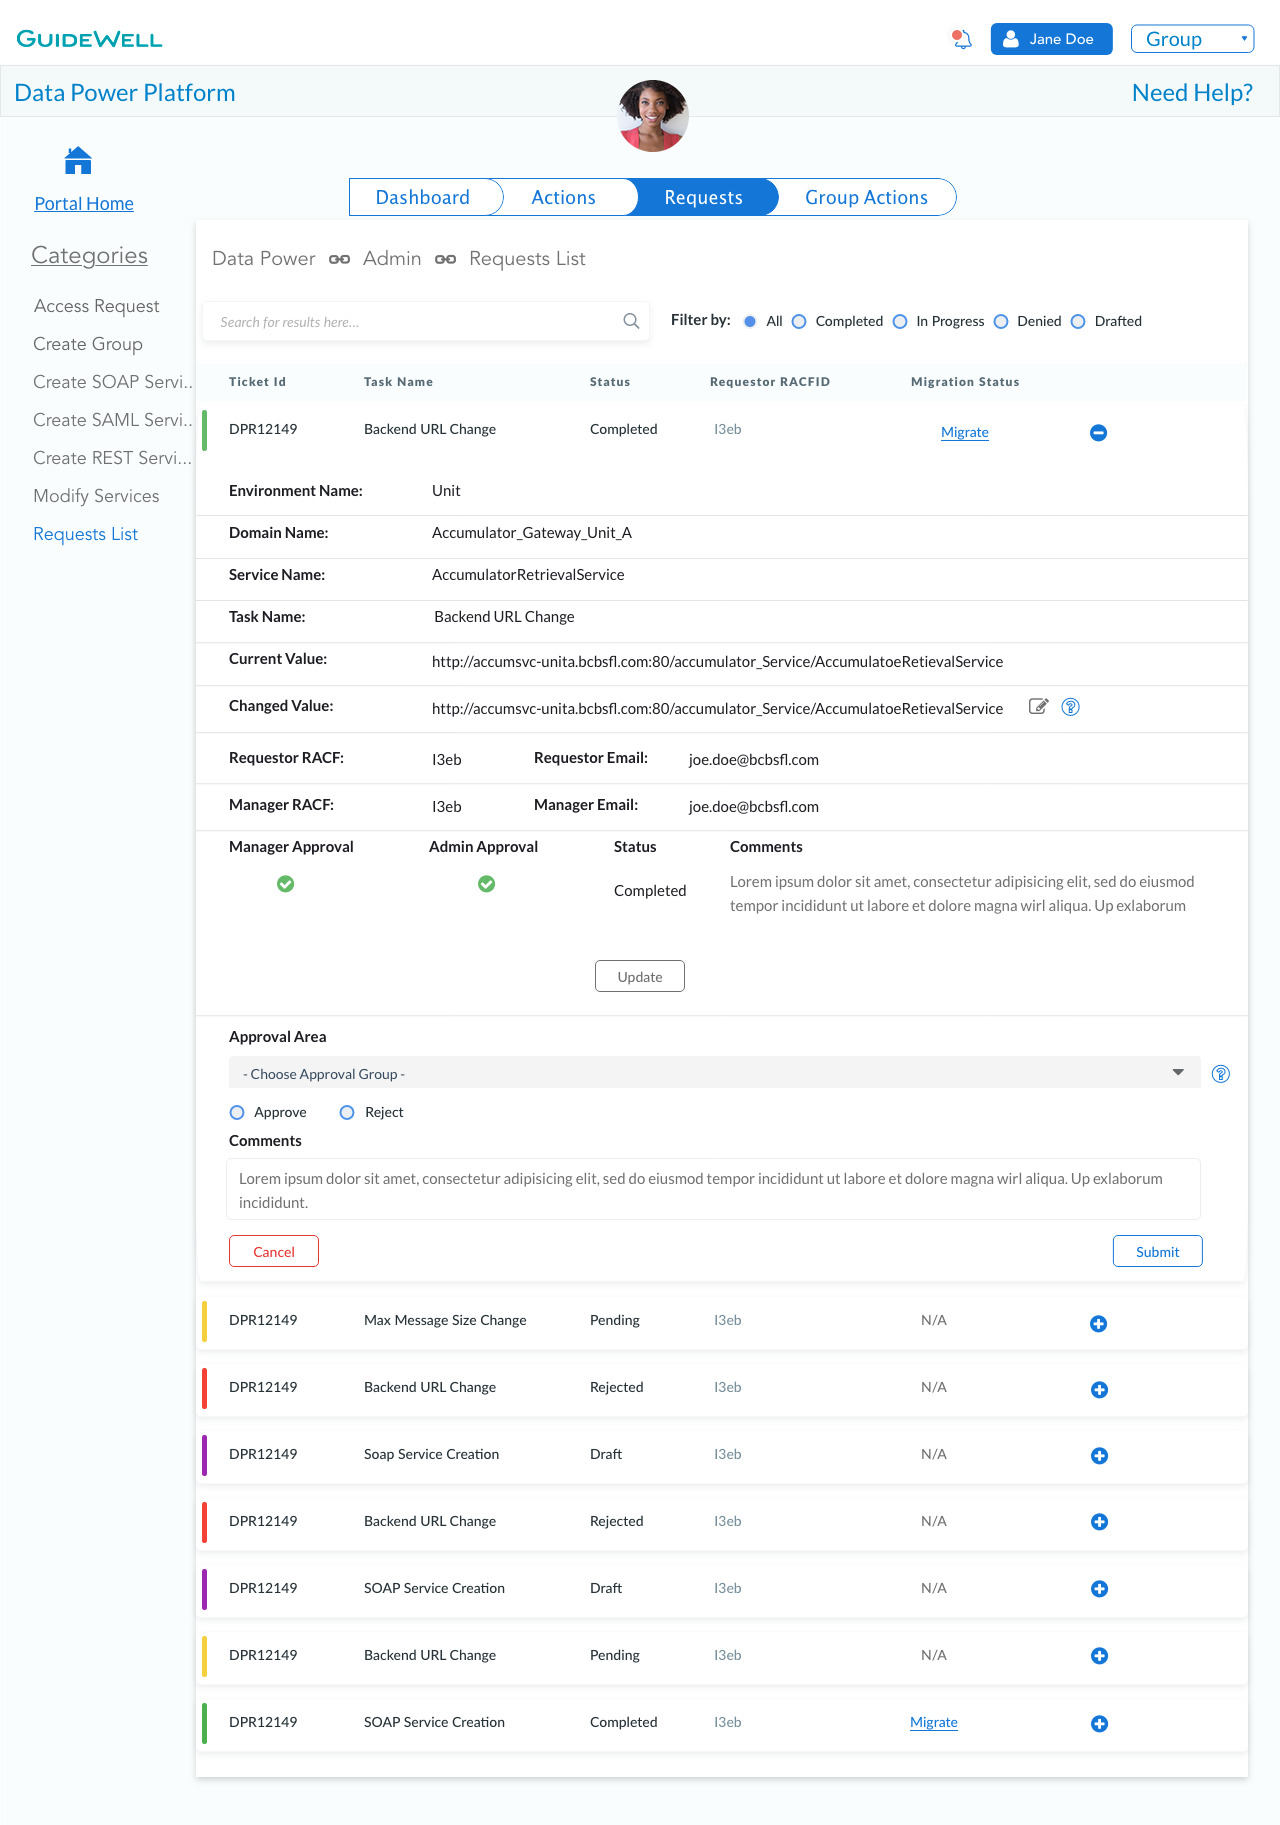Viewport: 1280px width, 1825px height.
Task: Expand the Max Message Size Change row
Action: (x=1098, y=1324)
